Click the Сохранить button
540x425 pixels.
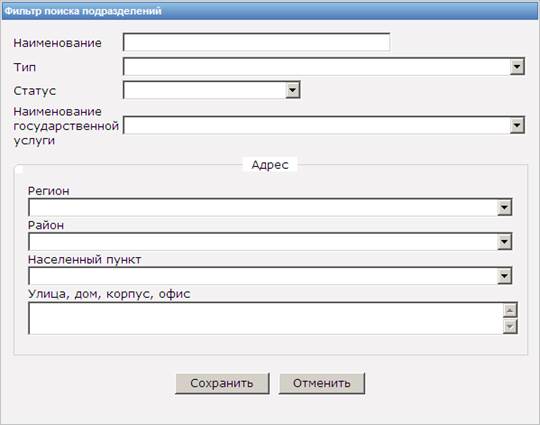222,383
